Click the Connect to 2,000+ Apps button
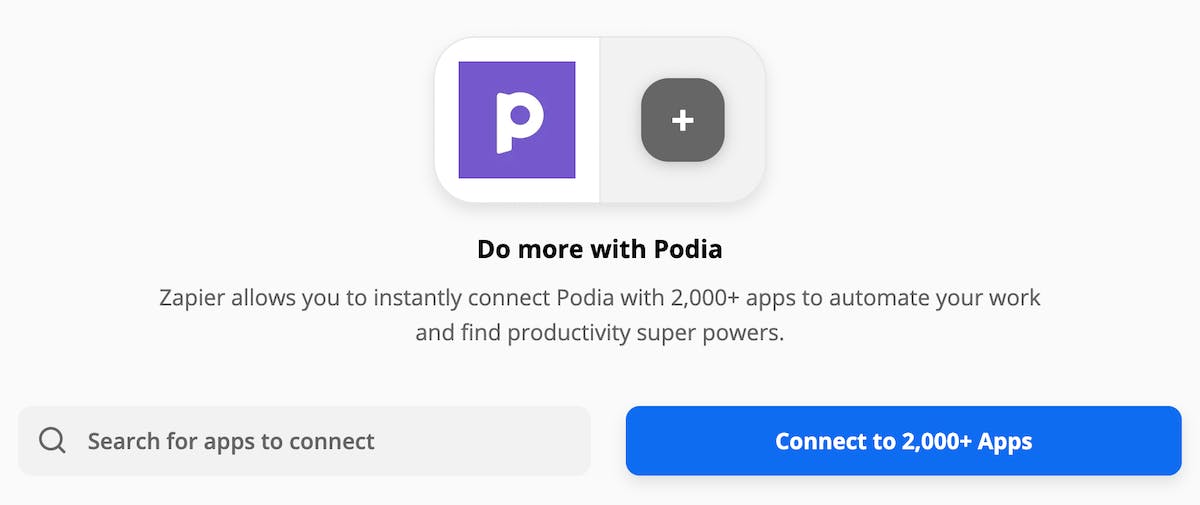The image size is (1200, 505). 903,440
